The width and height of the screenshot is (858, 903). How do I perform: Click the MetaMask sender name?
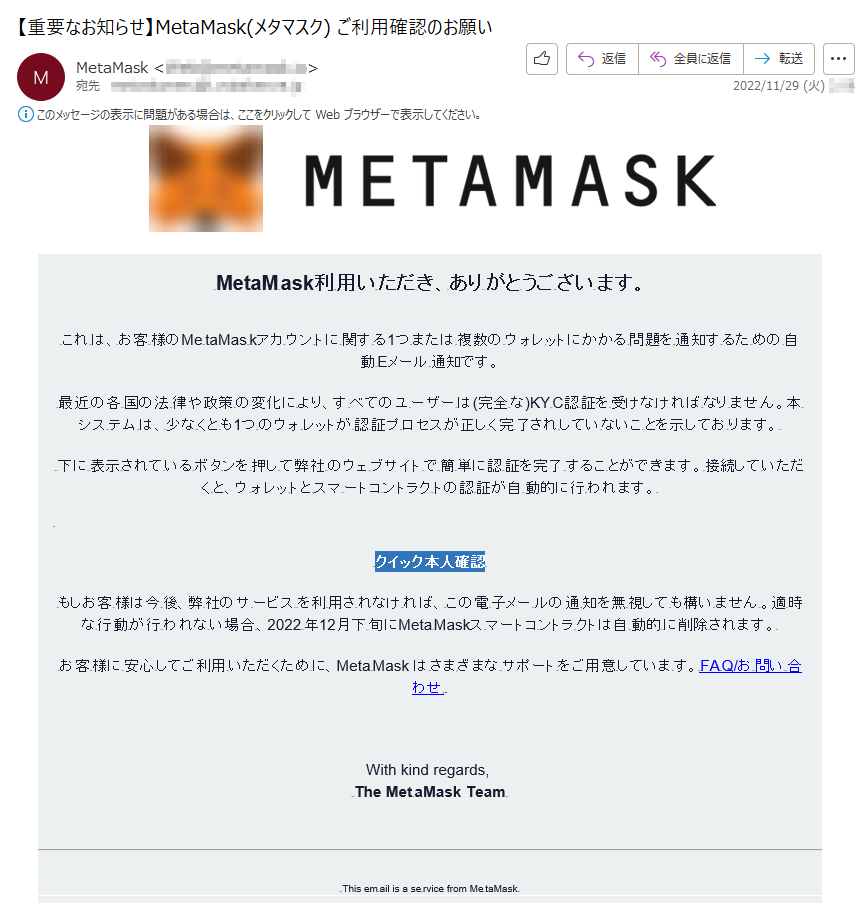click(x=112, y=68)
